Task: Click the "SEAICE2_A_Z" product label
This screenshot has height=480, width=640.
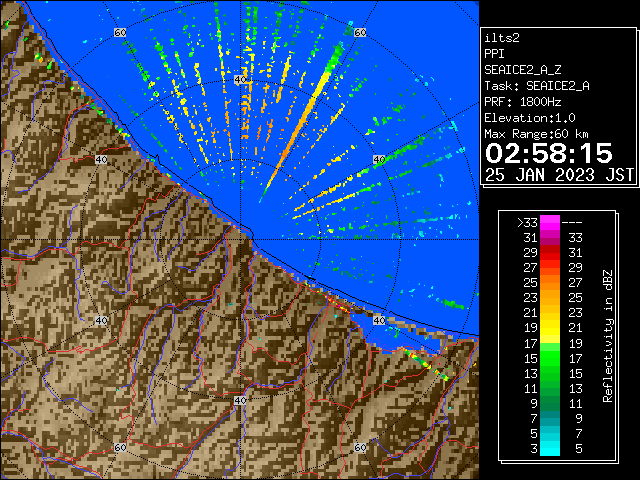Action: coord(522,70)
